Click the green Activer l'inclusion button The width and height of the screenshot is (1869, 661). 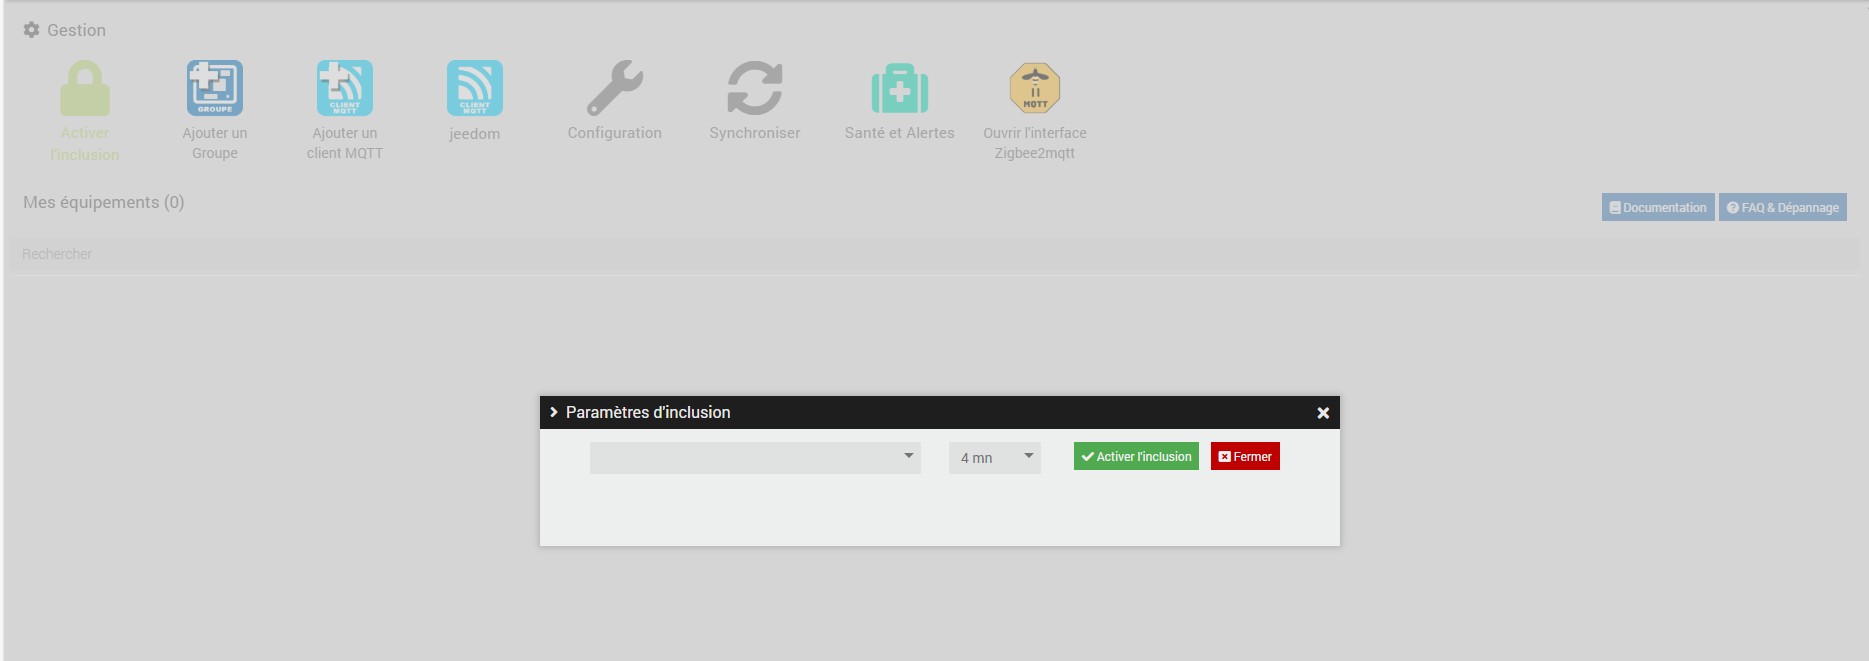point(1136,456)
